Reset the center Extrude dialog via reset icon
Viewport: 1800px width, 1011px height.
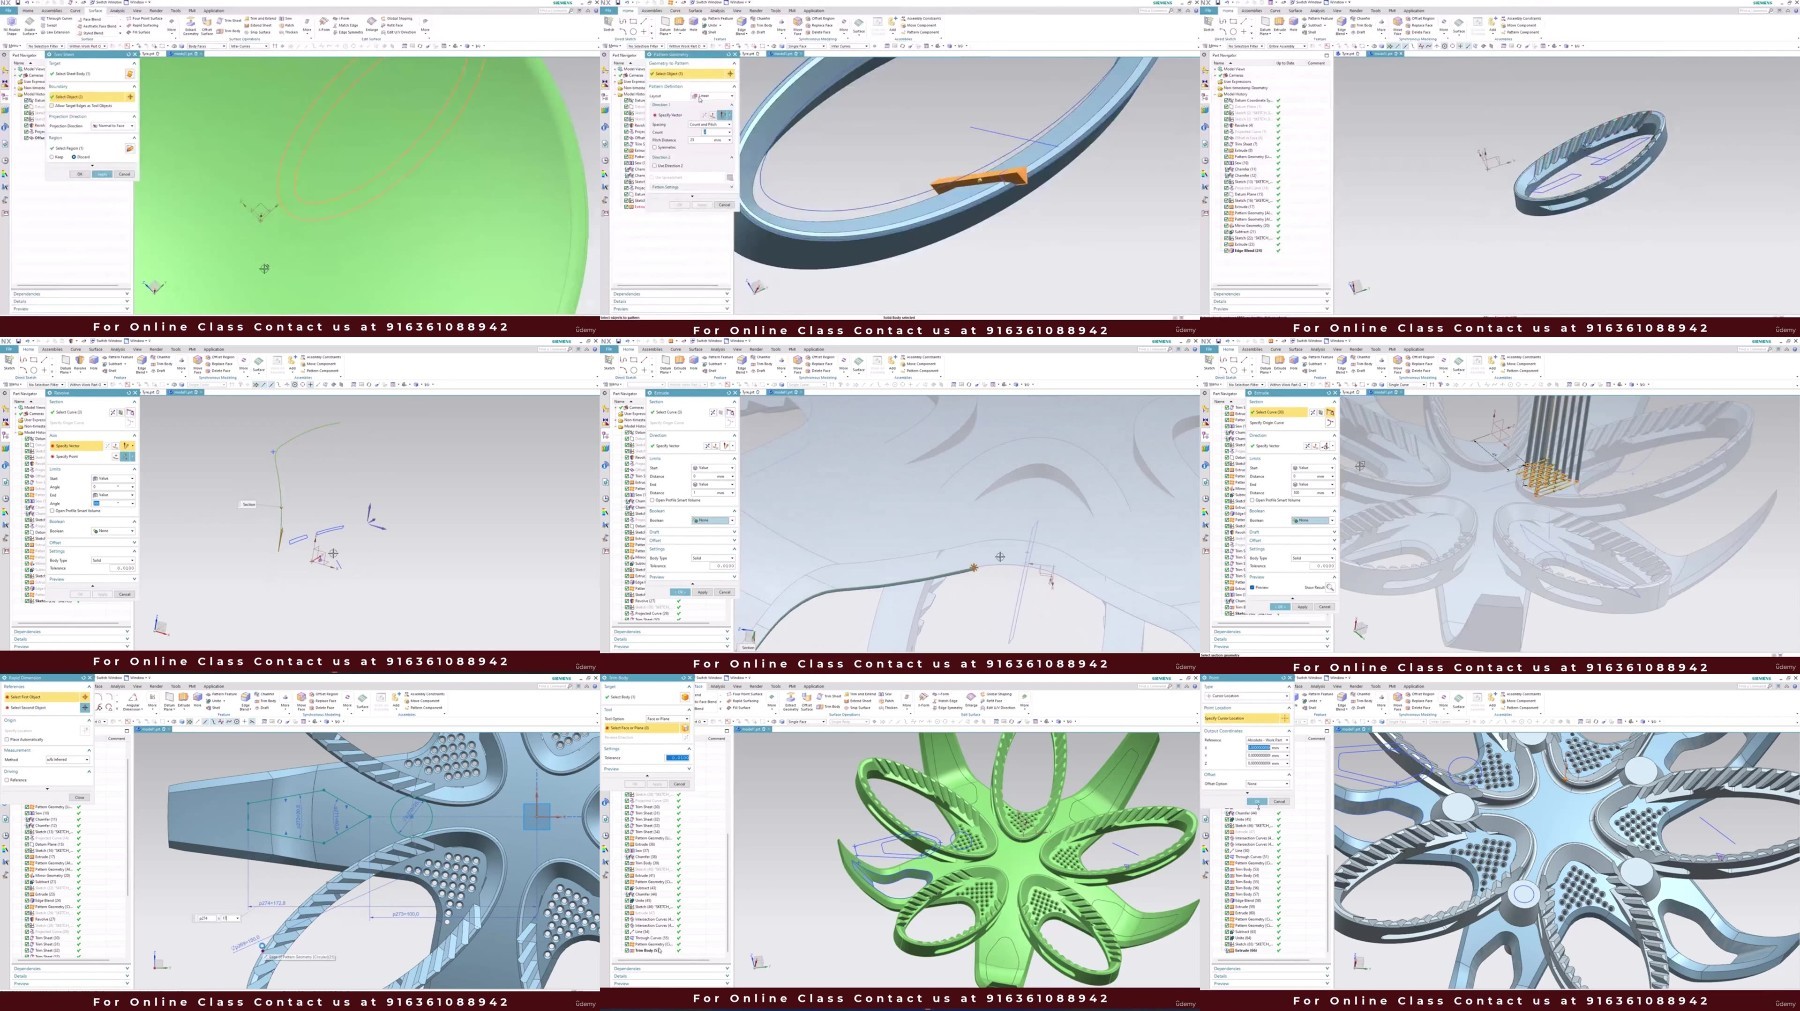coord(729,393)
